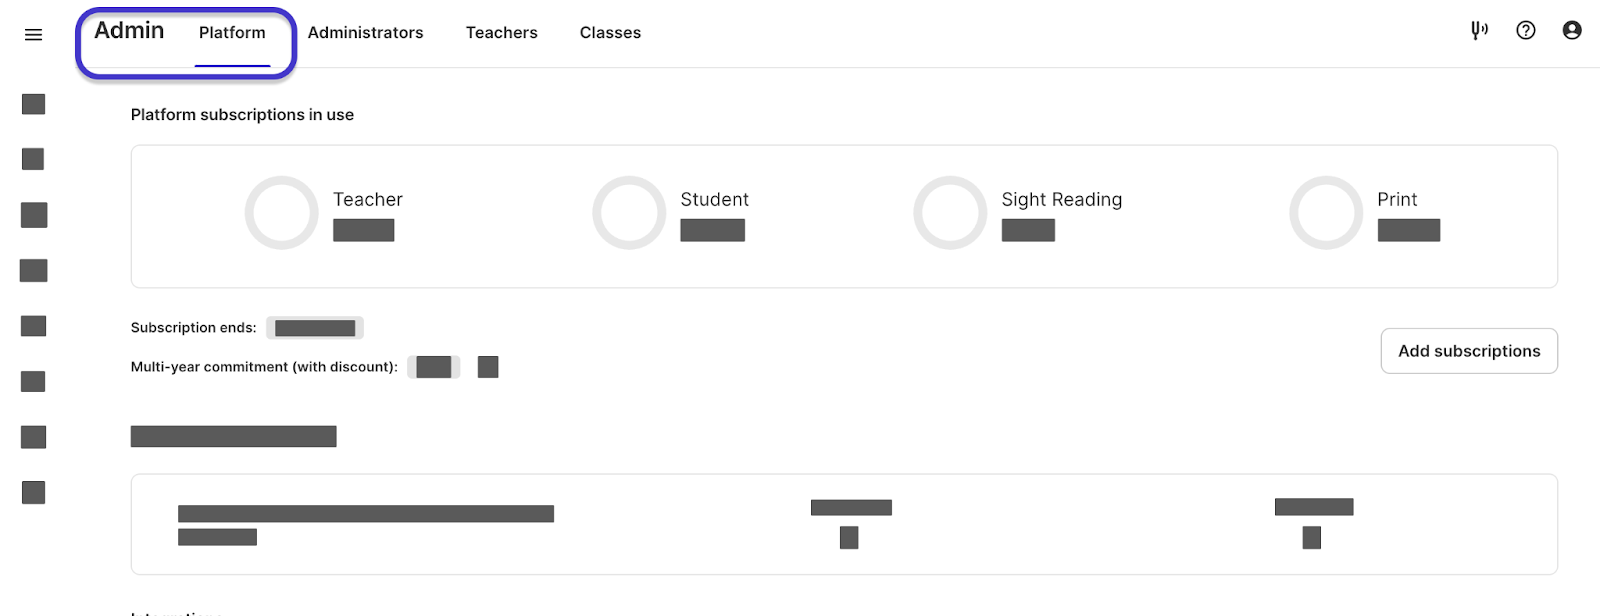Open your account avatar menu
The height and width of the screenshot is (616, 1600).
1572,31
